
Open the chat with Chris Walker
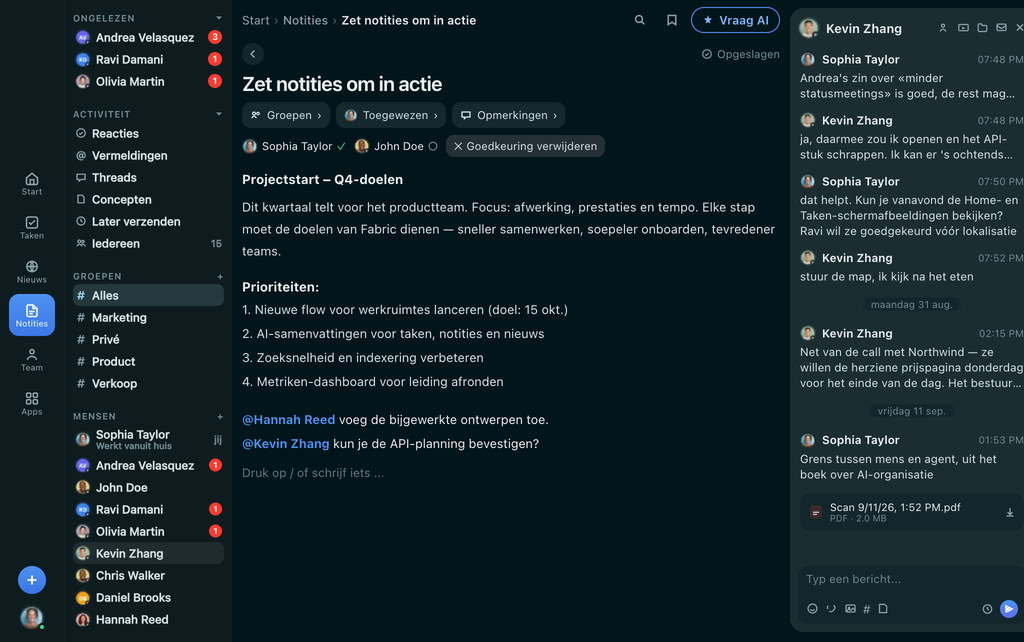pos(148,575)
